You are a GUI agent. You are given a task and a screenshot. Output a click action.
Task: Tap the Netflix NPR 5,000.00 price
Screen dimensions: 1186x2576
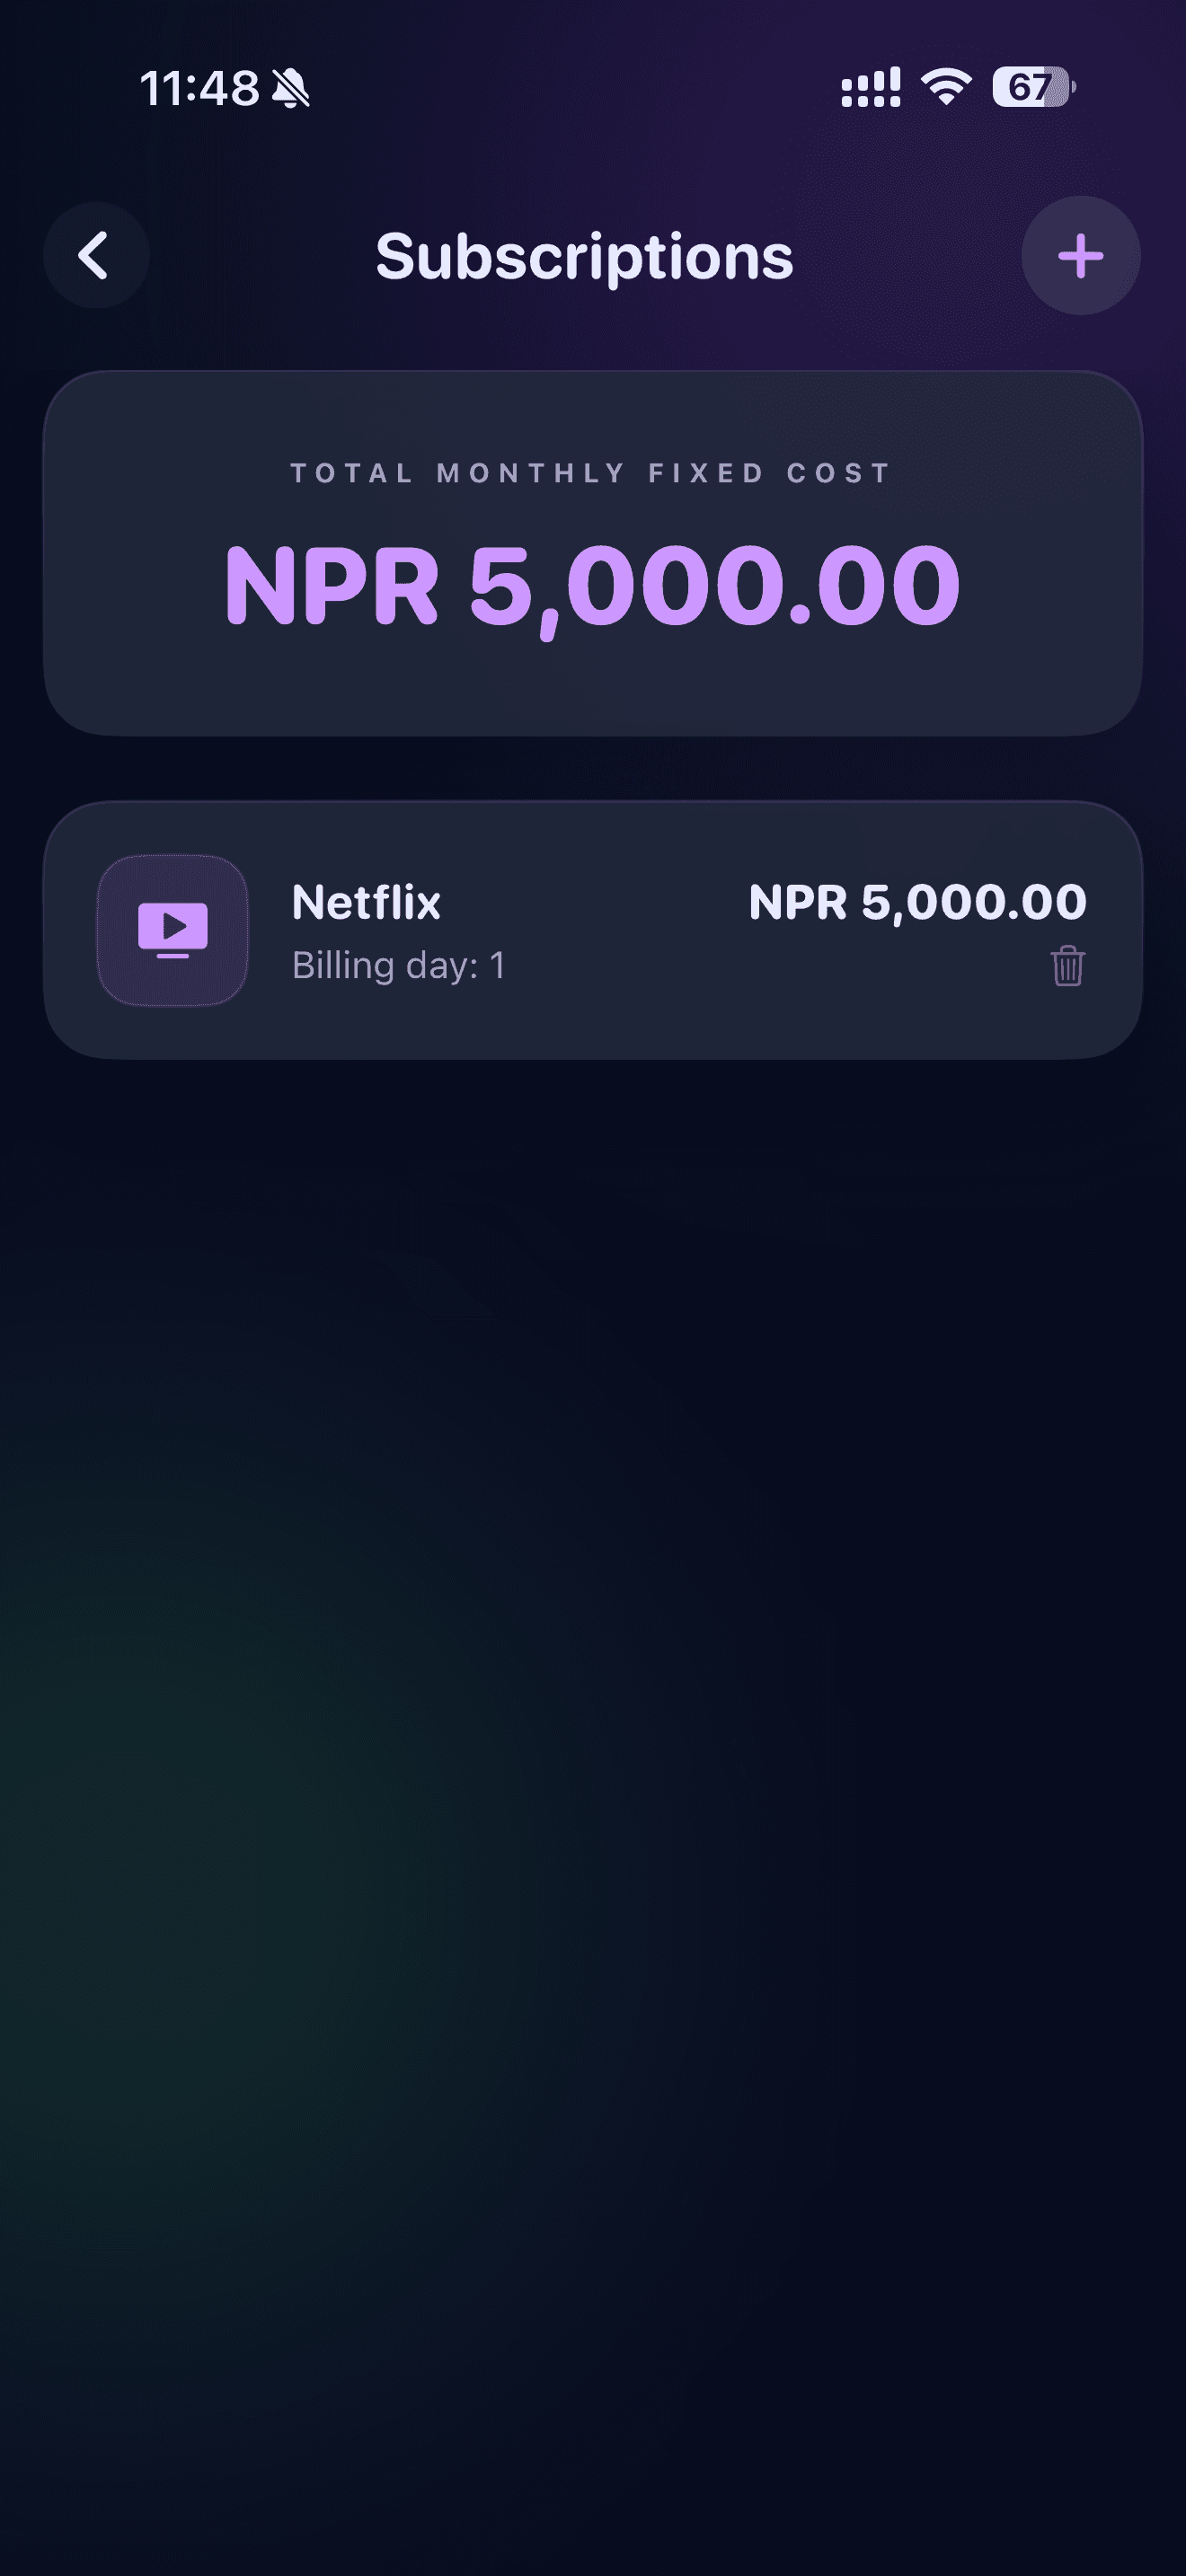click(x=917, y=902)
